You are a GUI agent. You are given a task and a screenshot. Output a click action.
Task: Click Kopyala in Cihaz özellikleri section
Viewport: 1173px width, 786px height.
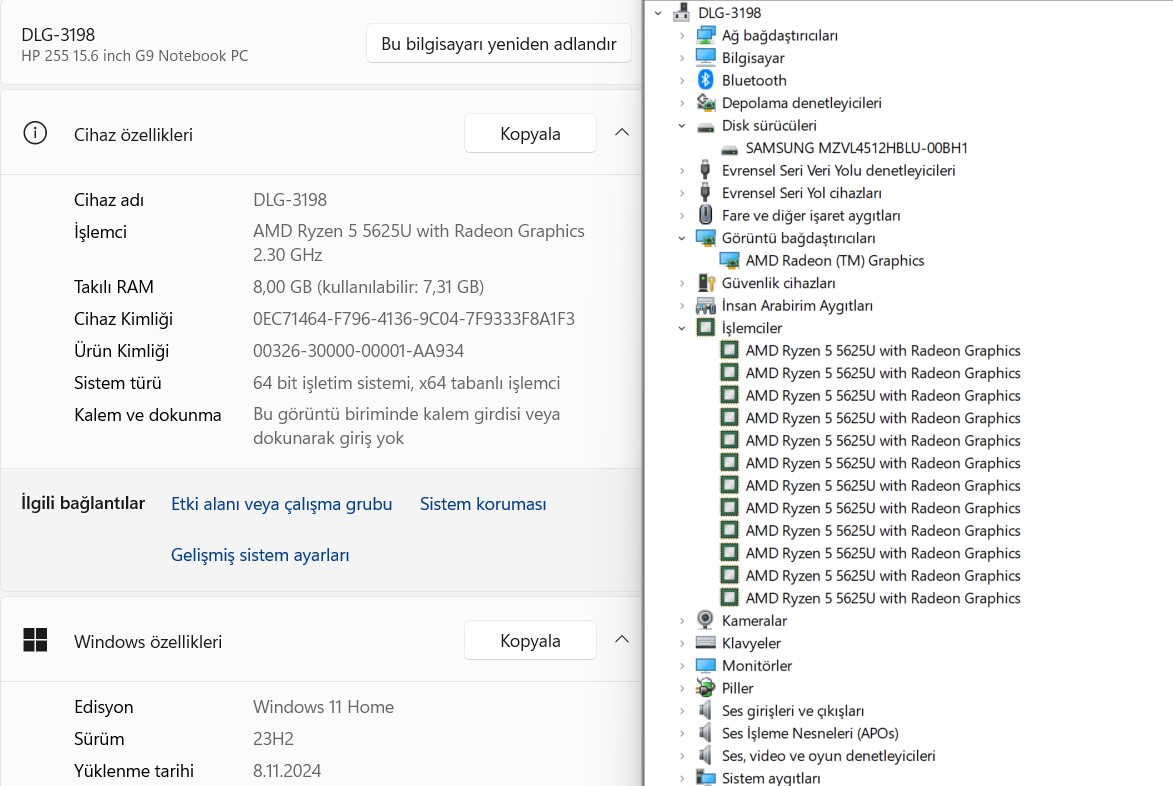click(530, 133)
